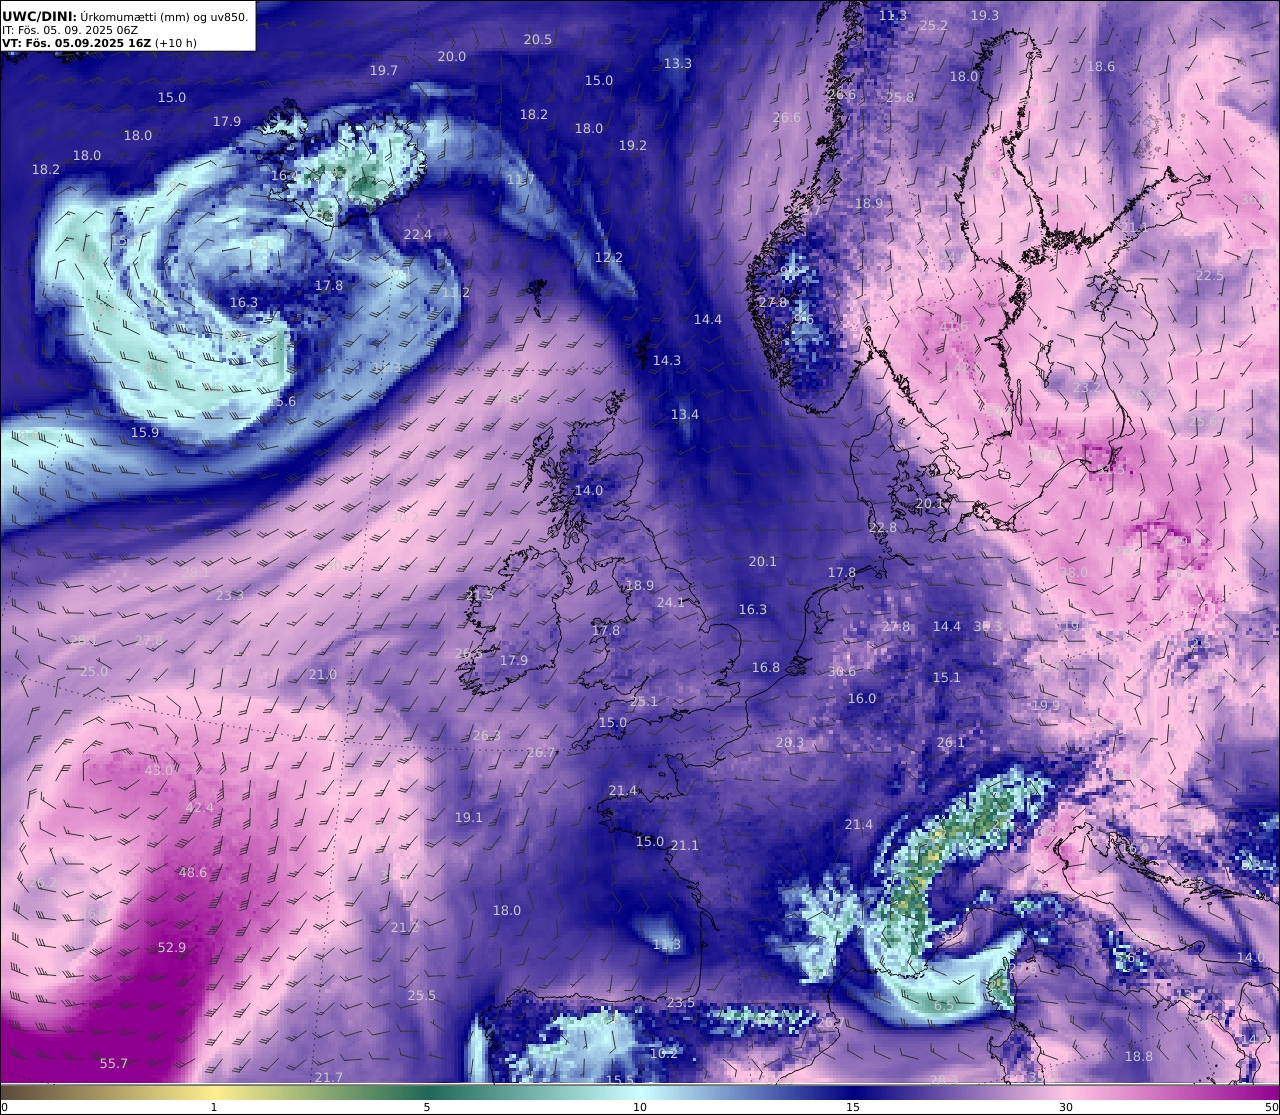Click the 21.7 value at the bottom
This screenshot has width=1280, height=1115.
click(329, 1077)
